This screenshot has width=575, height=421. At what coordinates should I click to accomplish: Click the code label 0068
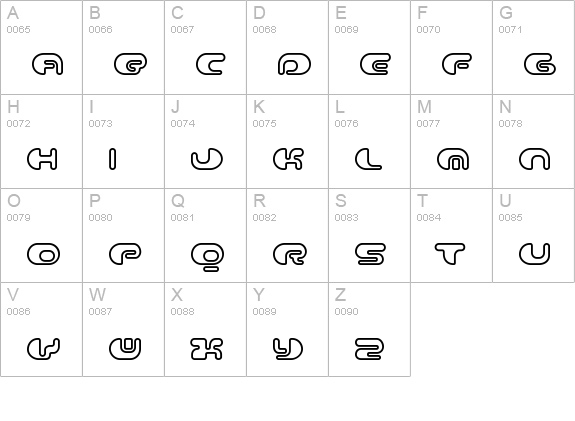tap(264, 29)
